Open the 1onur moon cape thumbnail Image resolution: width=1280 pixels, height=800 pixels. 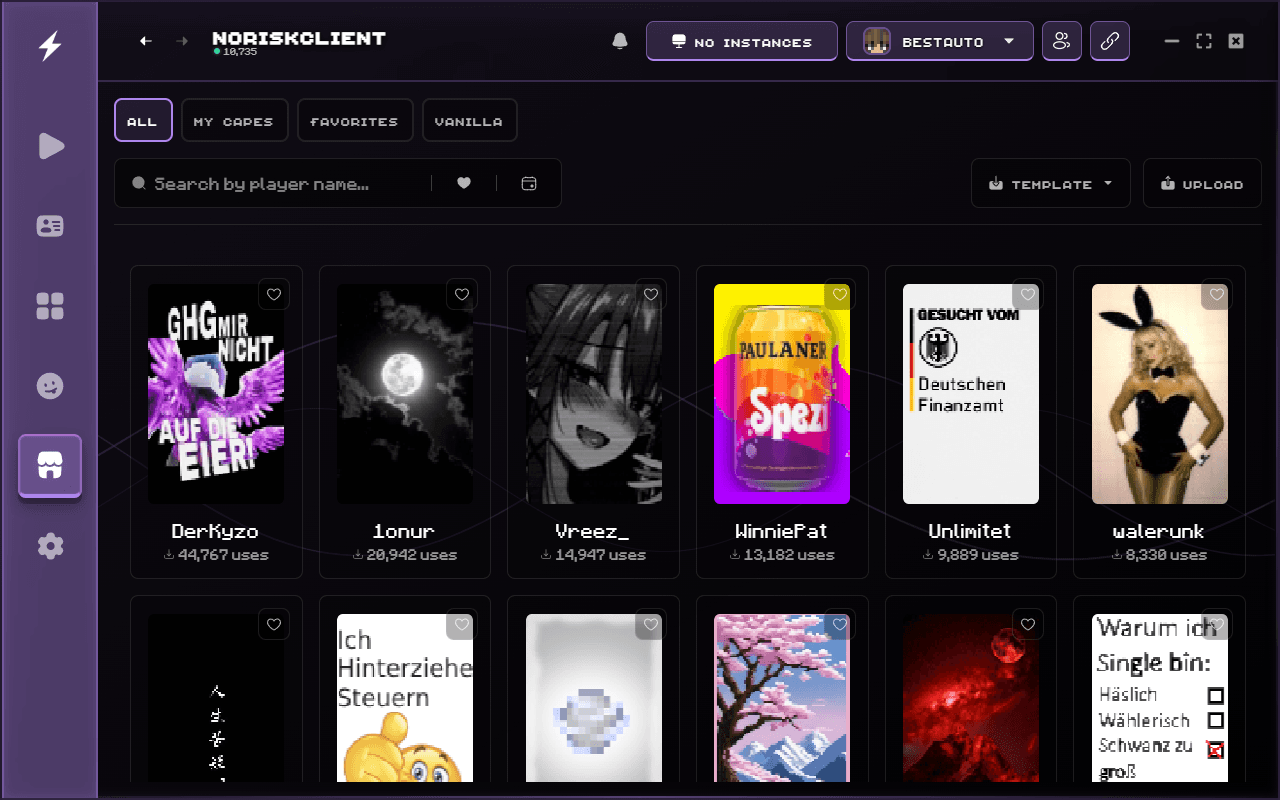coord(405,394)
